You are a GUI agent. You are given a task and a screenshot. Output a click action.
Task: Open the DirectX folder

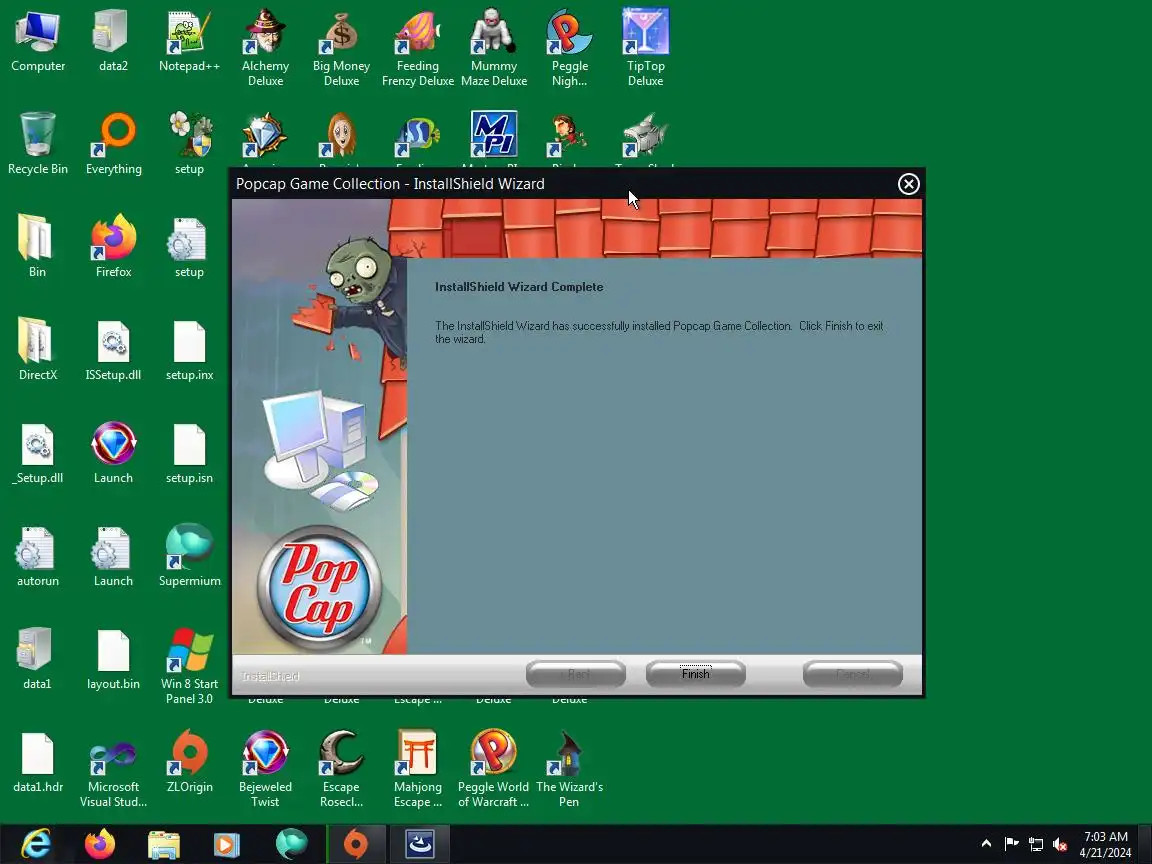[37, 350]
